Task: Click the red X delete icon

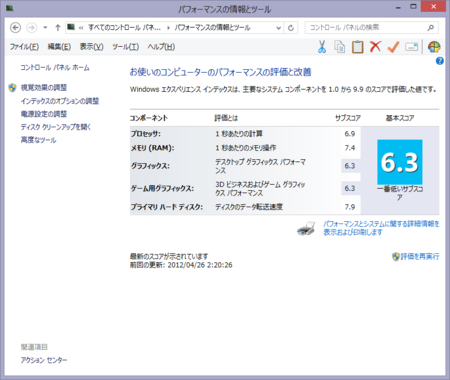Action: 375,47
